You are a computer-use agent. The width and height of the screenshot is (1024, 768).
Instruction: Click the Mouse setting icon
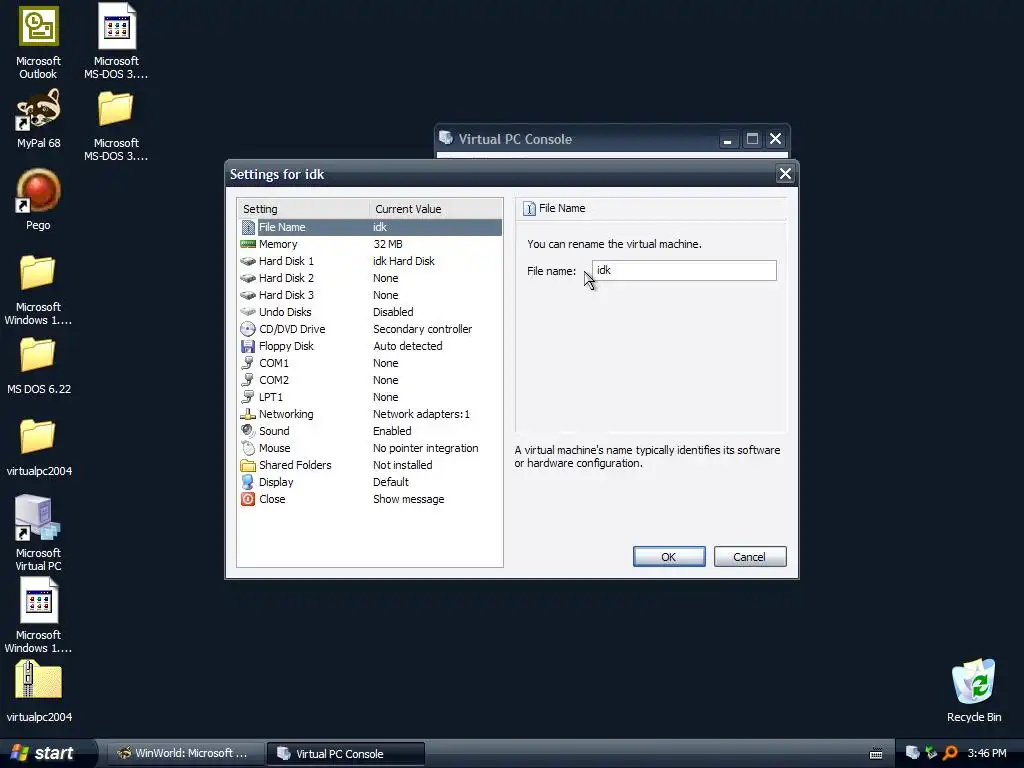click(248, 448)
